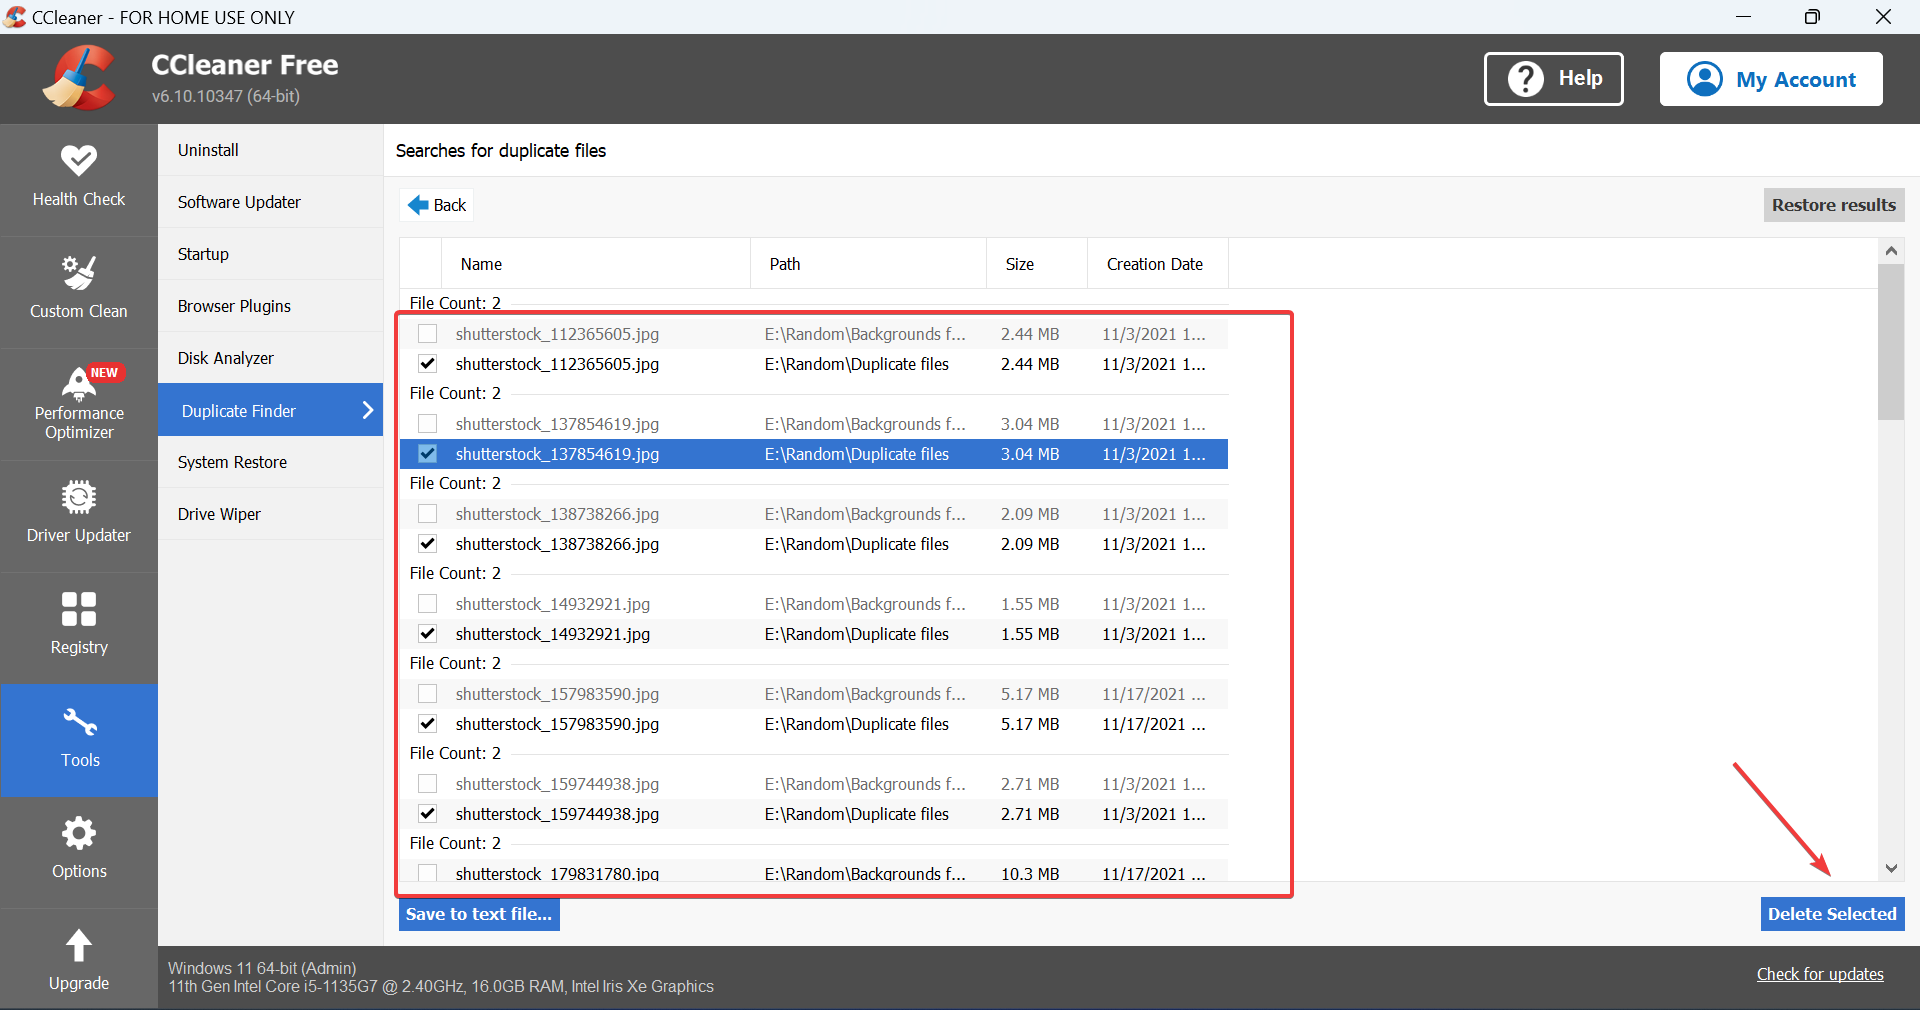
Task: Select the 5.17 MB size in Duplicate files
Action: pyautogui.click(x=1030, y=724)
